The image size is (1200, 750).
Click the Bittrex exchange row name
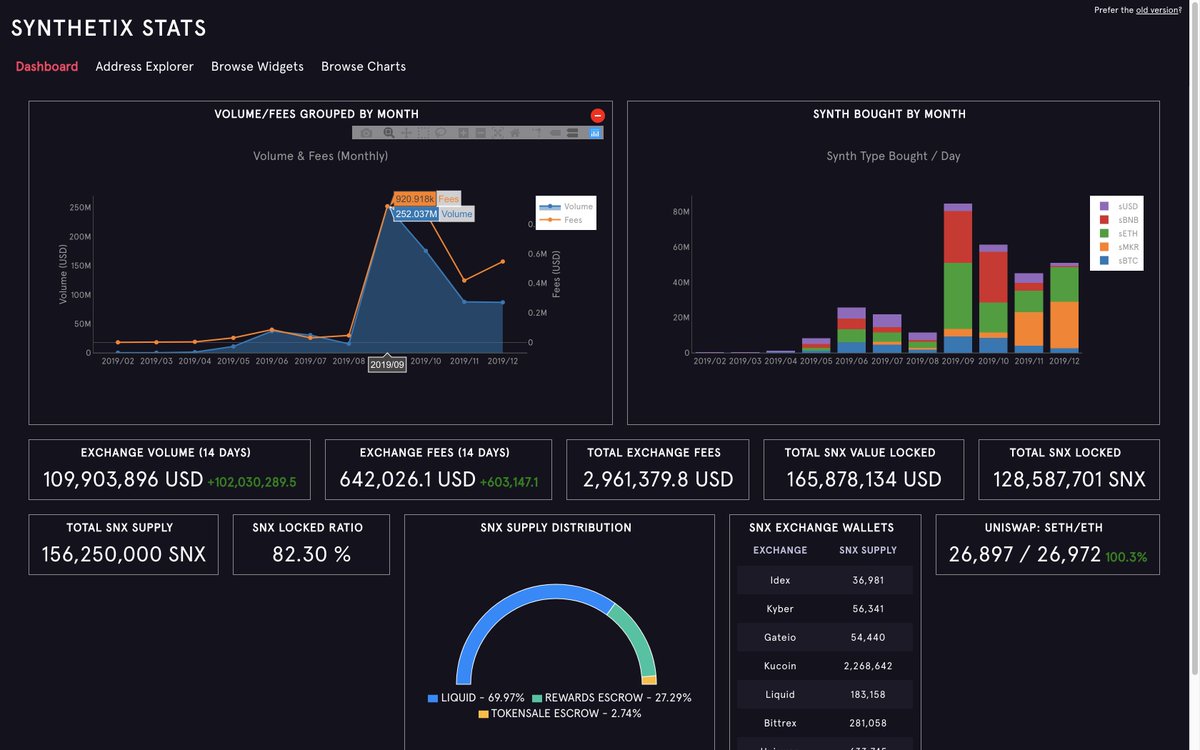click(780, 723)
